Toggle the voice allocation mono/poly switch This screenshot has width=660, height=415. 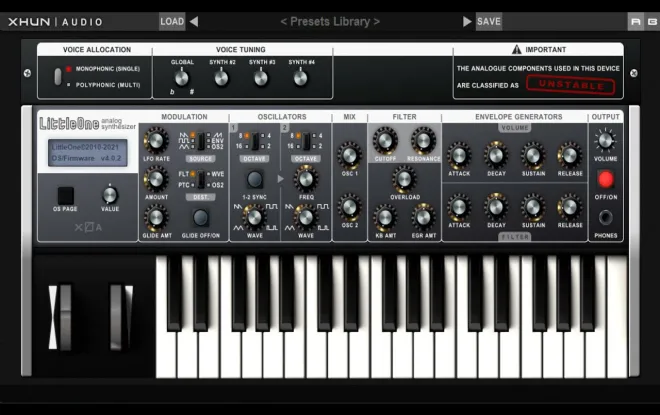(58, 77)
